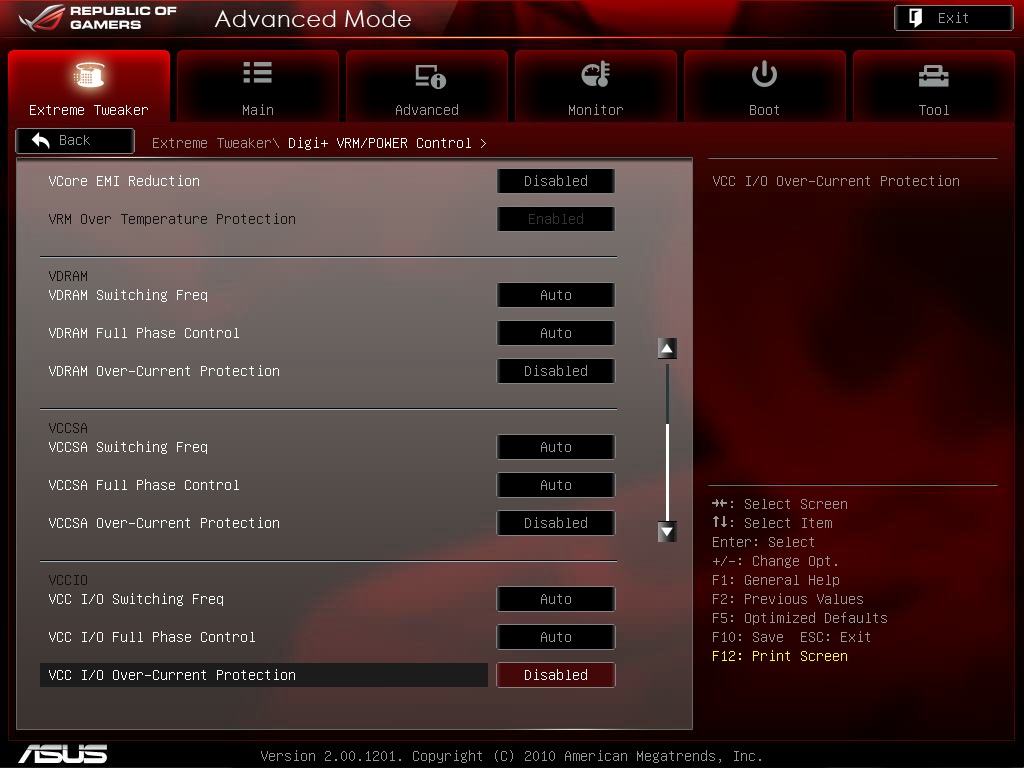This screenshot has height=768, width=1024.
Task: Open VCCSA Switching Freq Auto dropdown
Action: [556, 447]
